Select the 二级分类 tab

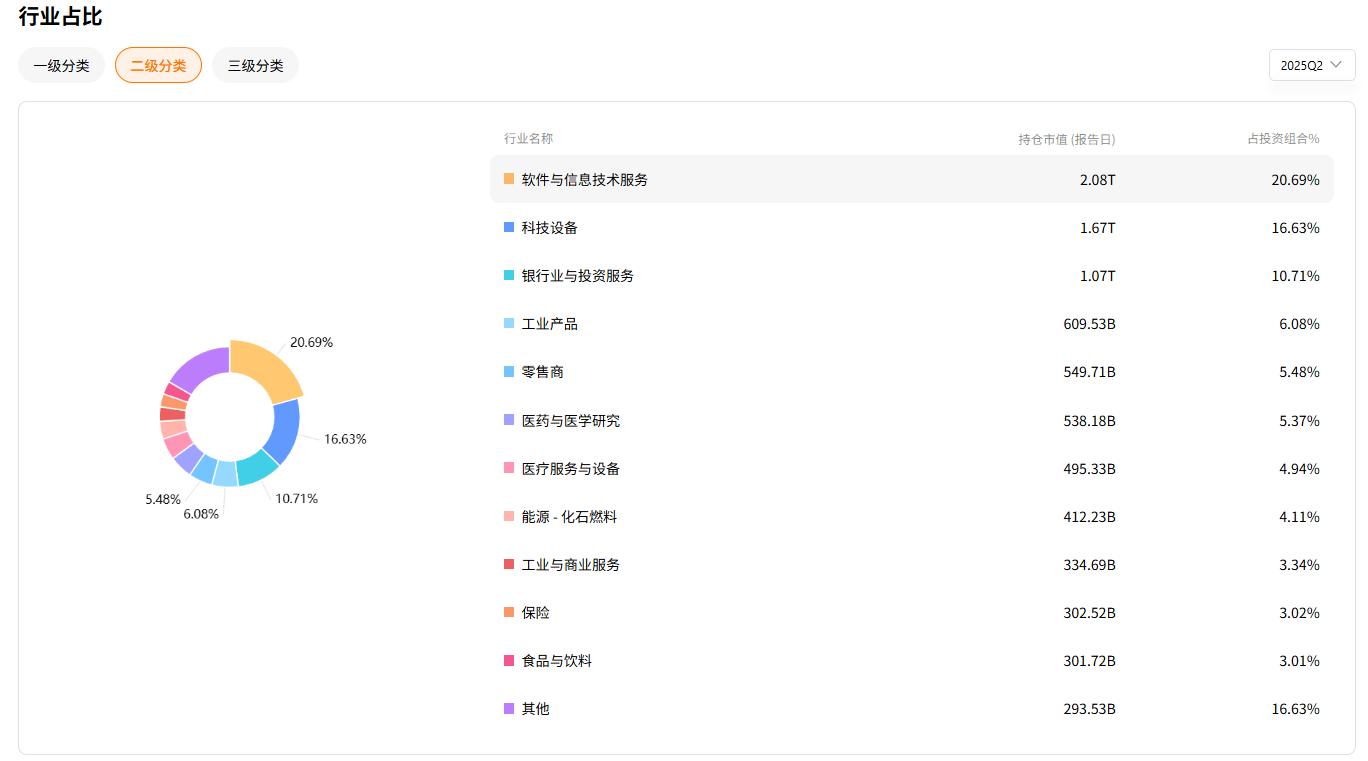158,66
